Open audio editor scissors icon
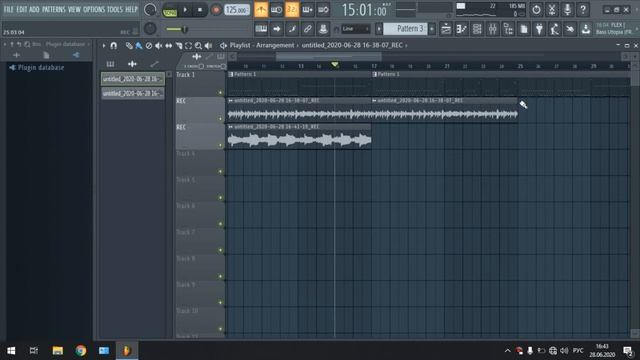 (x=551, y=9)
